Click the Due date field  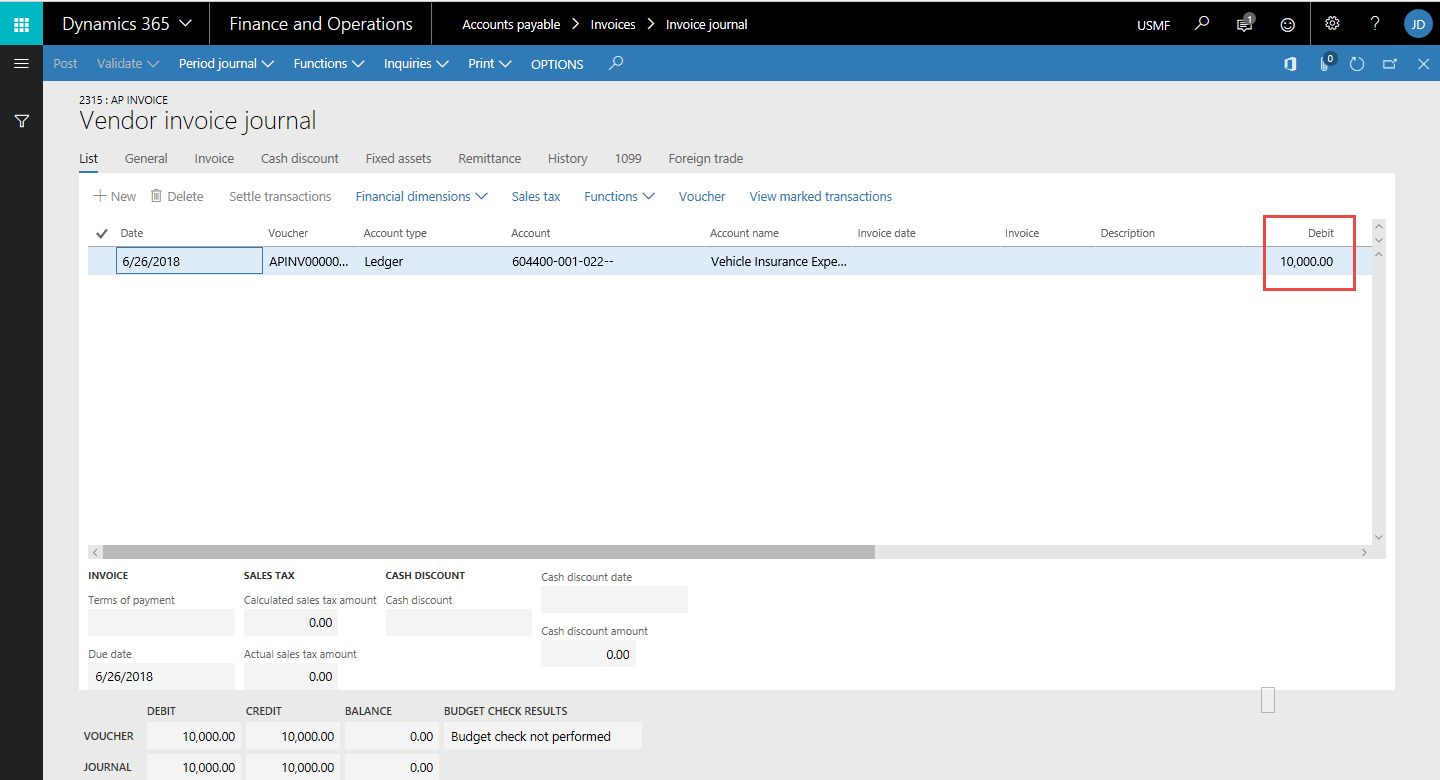(161, 676)
